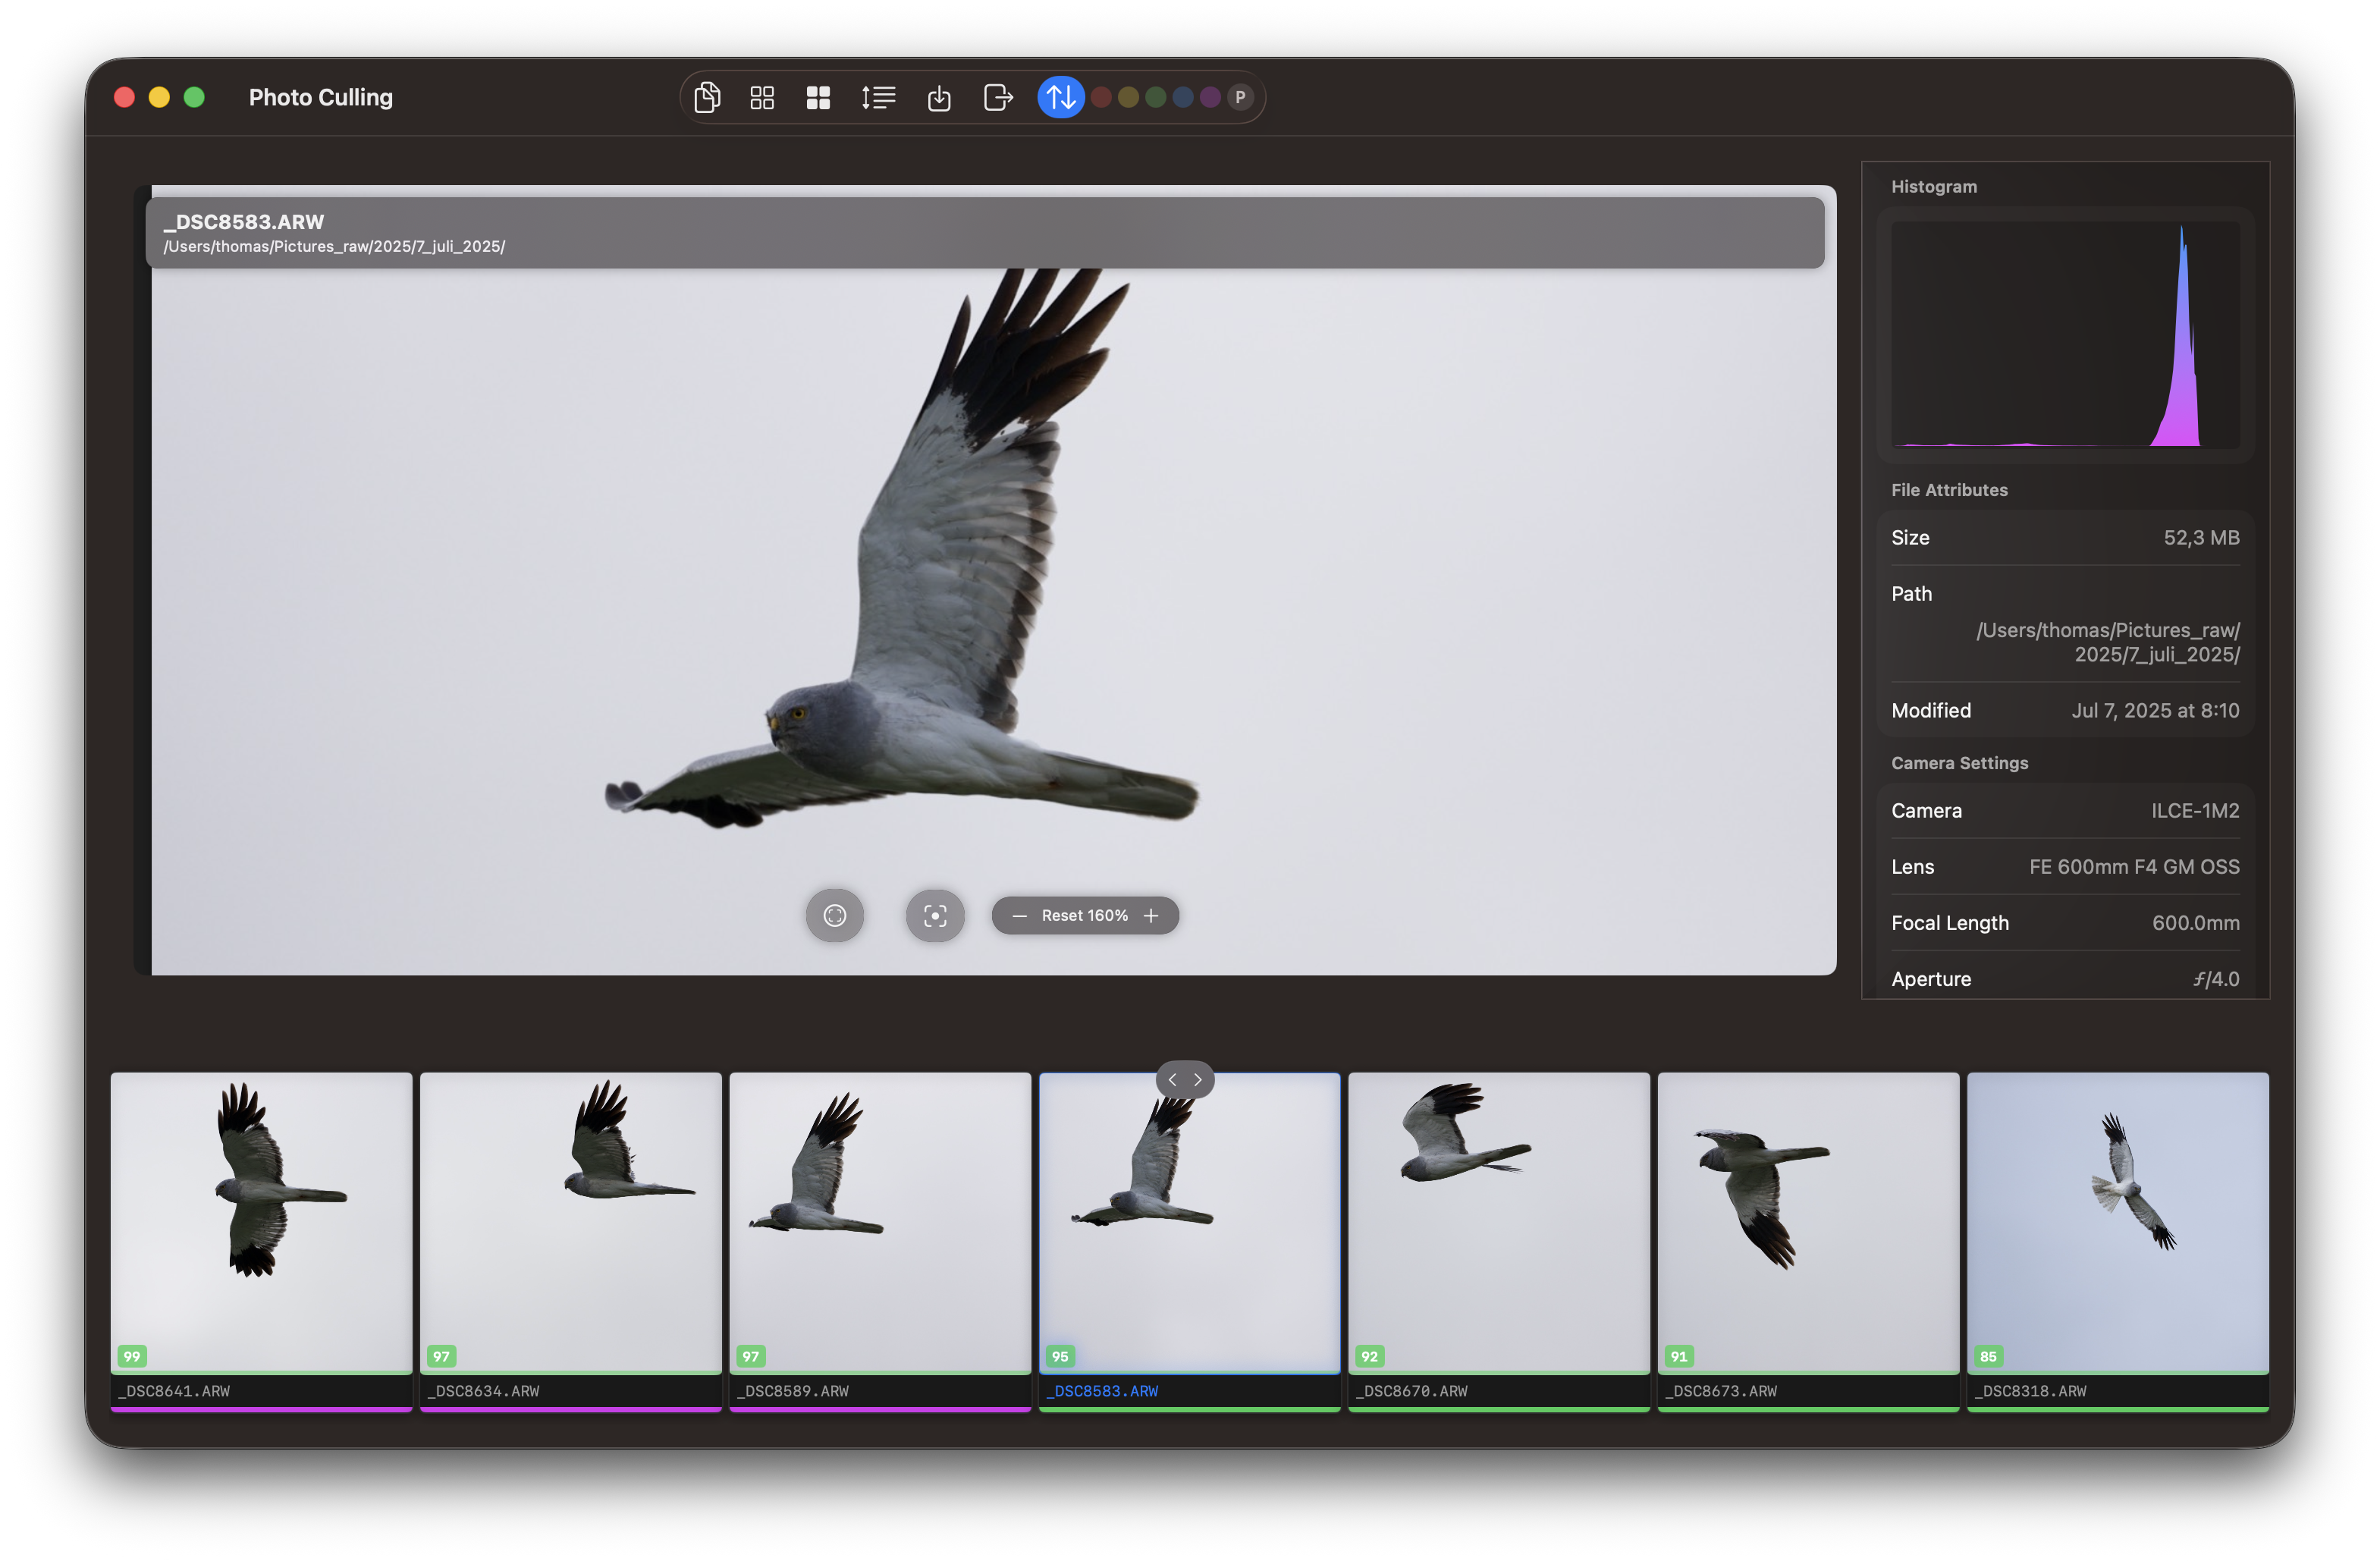Zoom out with the minus button
The image size is (2380, 1561).
pos(1019,915)
